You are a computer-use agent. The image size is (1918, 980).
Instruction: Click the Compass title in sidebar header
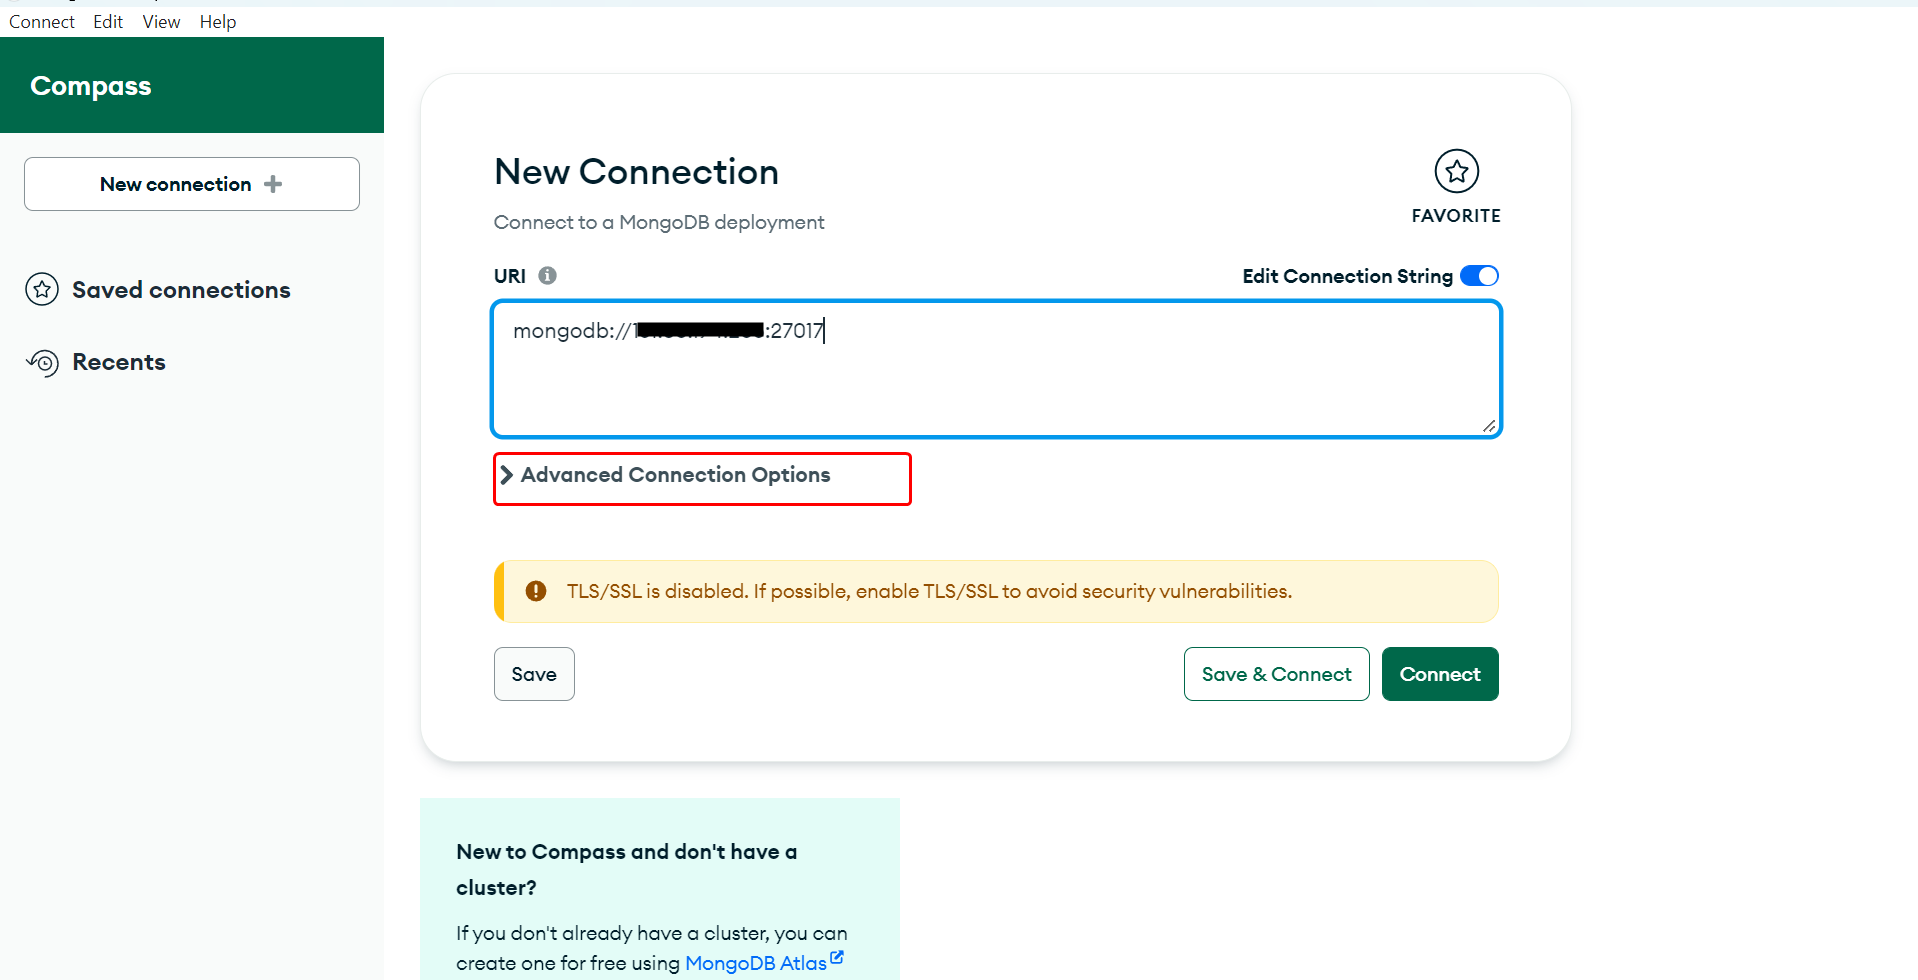coord(91,86)
